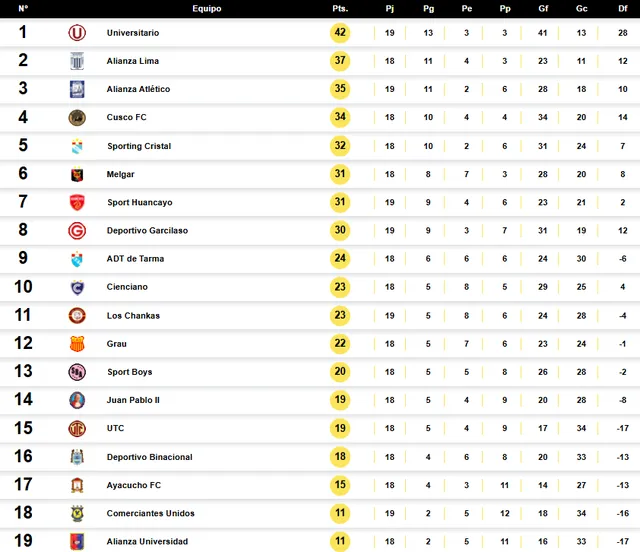This screenshot has height=552, width=640.
Task: Open the Comerciantes Unidos team name
Action: pyautogui.click(x=151, y=513)
